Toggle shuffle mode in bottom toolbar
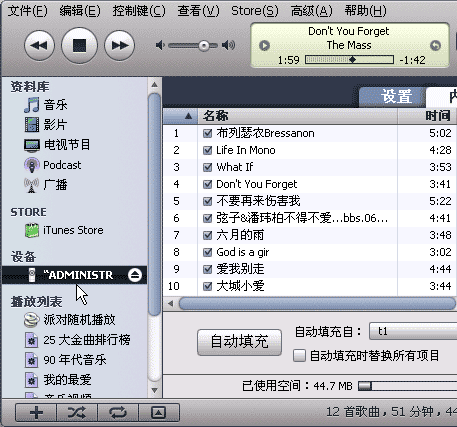The height and width of the screenshot is (427, 457). click(77, 413)
